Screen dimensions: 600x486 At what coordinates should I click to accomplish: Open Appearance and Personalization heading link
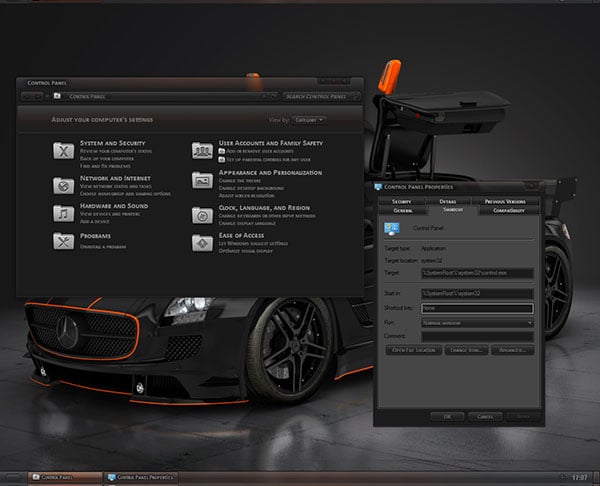point(270,173)
